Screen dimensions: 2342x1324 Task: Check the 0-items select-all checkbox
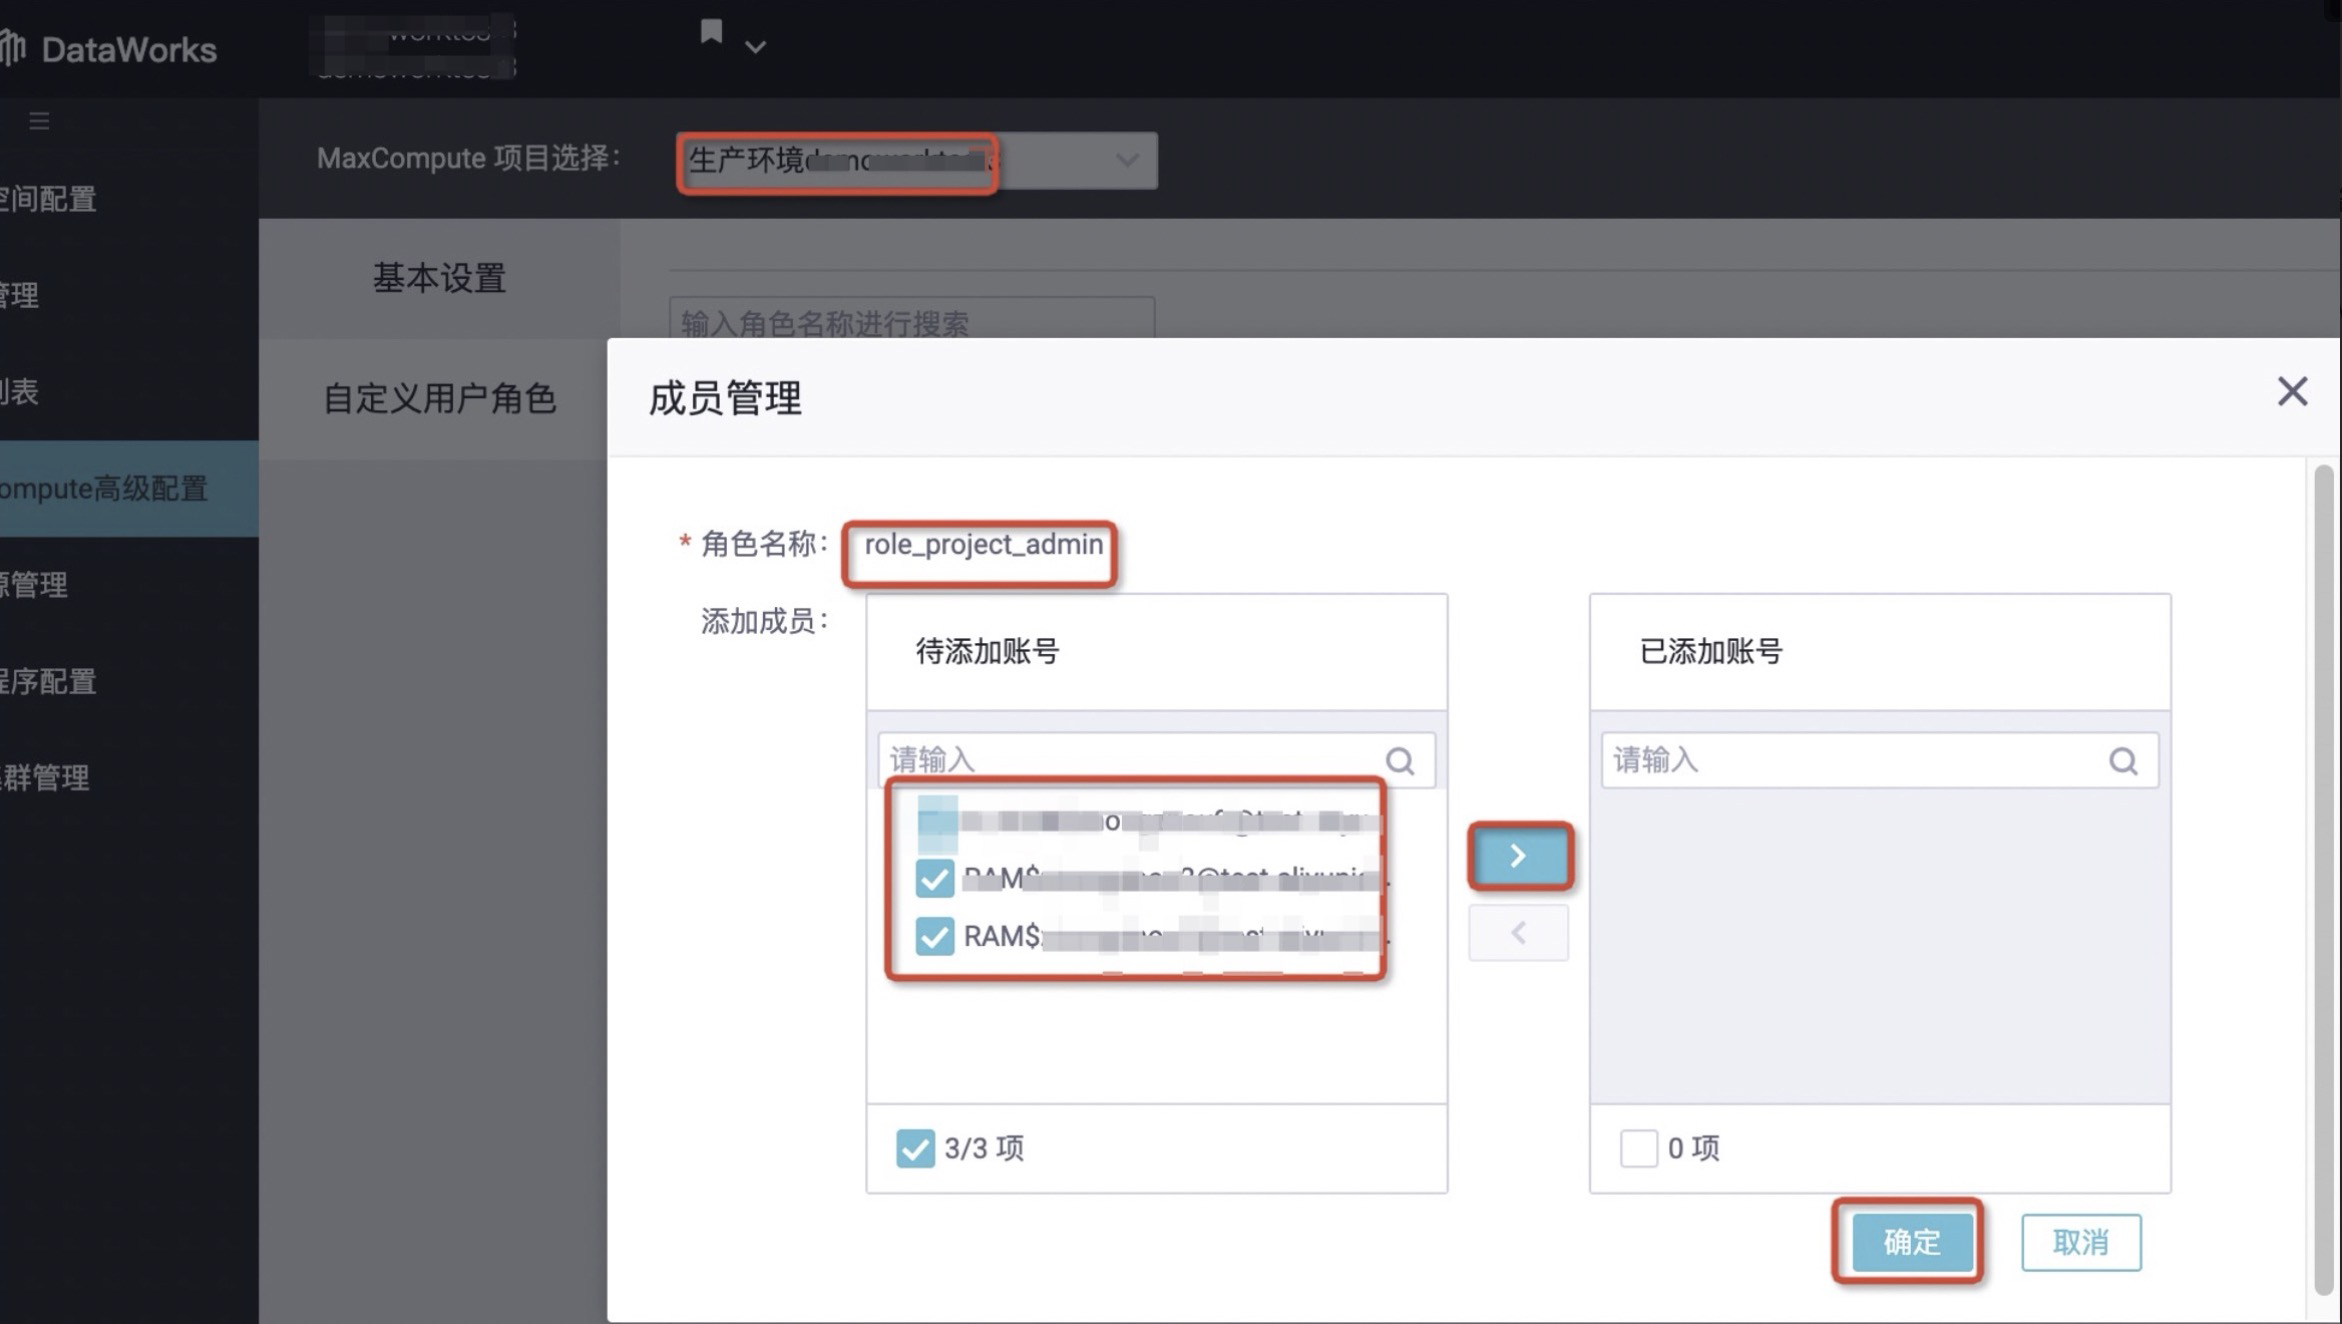tap(1638, 1148)
